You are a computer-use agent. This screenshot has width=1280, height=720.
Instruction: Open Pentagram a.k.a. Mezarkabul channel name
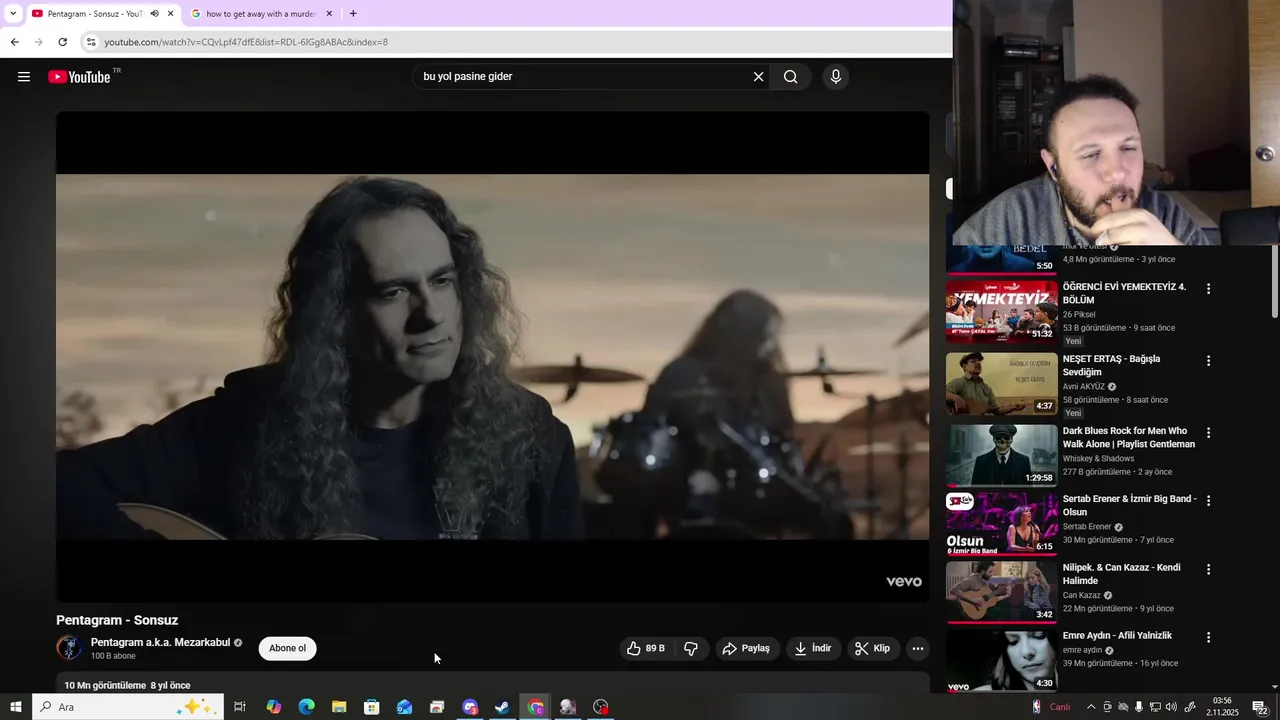[160, 642]
